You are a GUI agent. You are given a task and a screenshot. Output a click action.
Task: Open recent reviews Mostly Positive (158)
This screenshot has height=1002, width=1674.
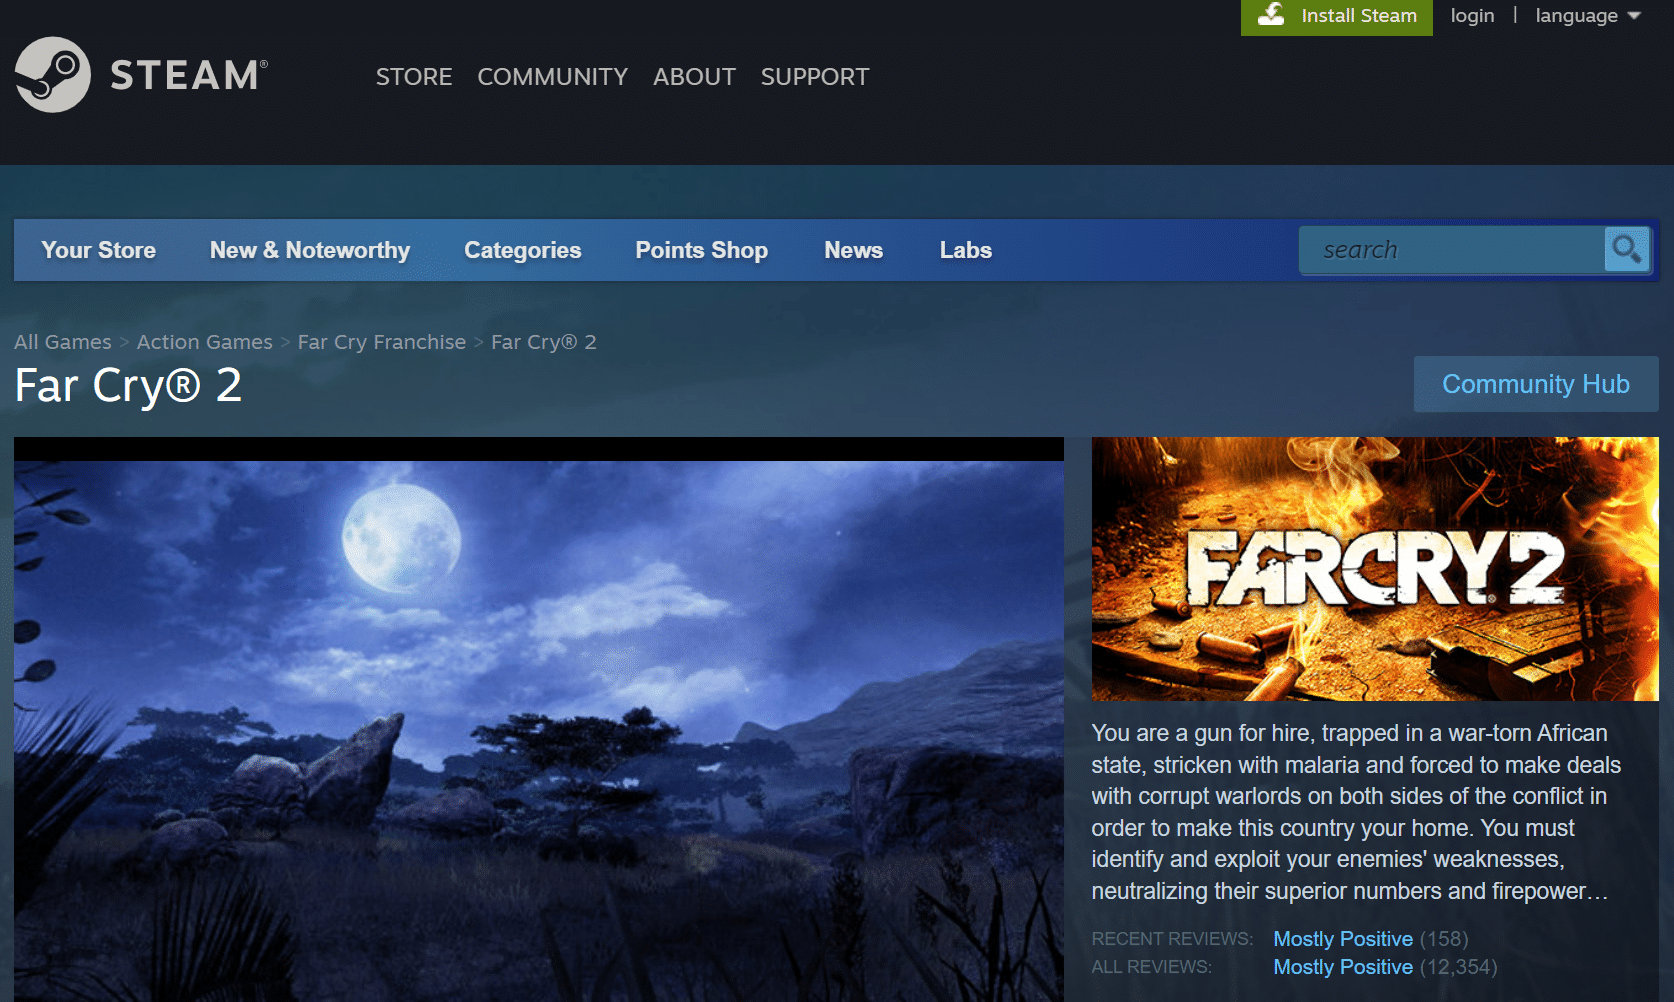1371,939
